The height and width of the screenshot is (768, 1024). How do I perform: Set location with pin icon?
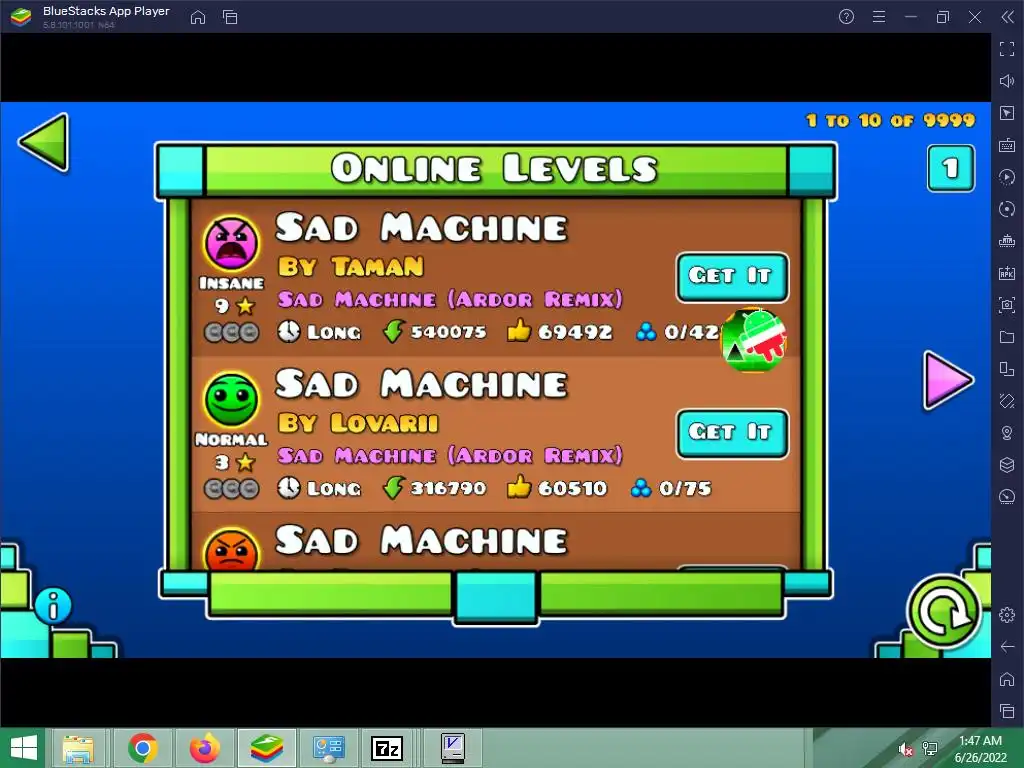(x=1007, y=433)
